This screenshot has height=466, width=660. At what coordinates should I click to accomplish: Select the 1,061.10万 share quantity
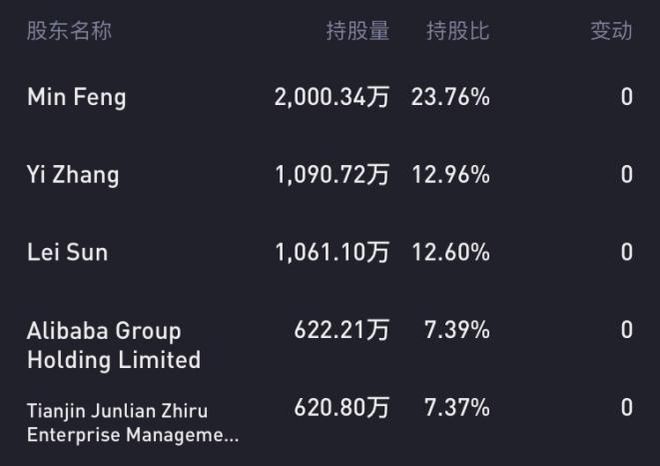click(332, 253)
